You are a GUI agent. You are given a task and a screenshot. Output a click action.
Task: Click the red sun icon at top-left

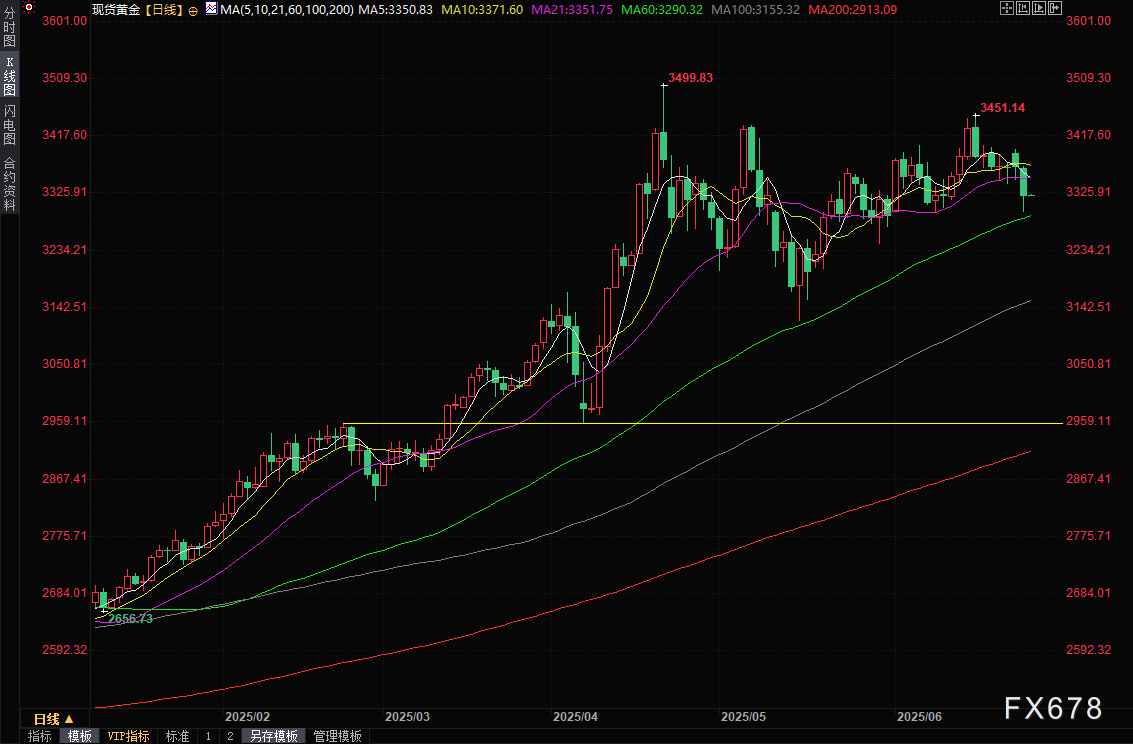pyautogui.click(x=28, y=9)
